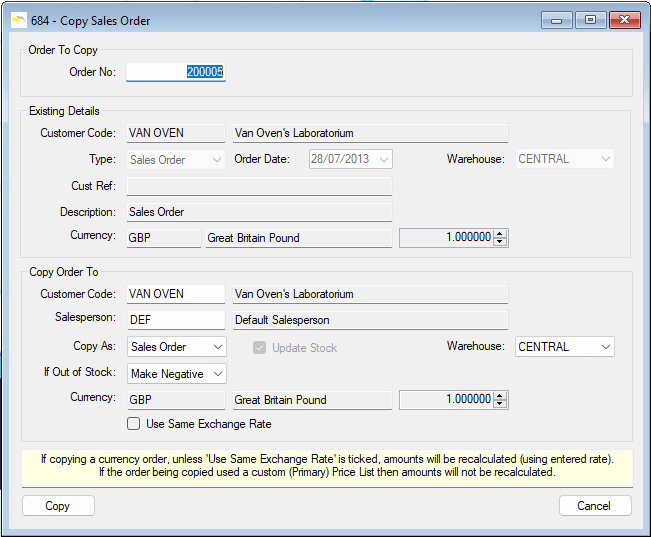Focus the Copy Order To Customer Code field
Viewport: 651px width, 537px height.
point(176,294)
